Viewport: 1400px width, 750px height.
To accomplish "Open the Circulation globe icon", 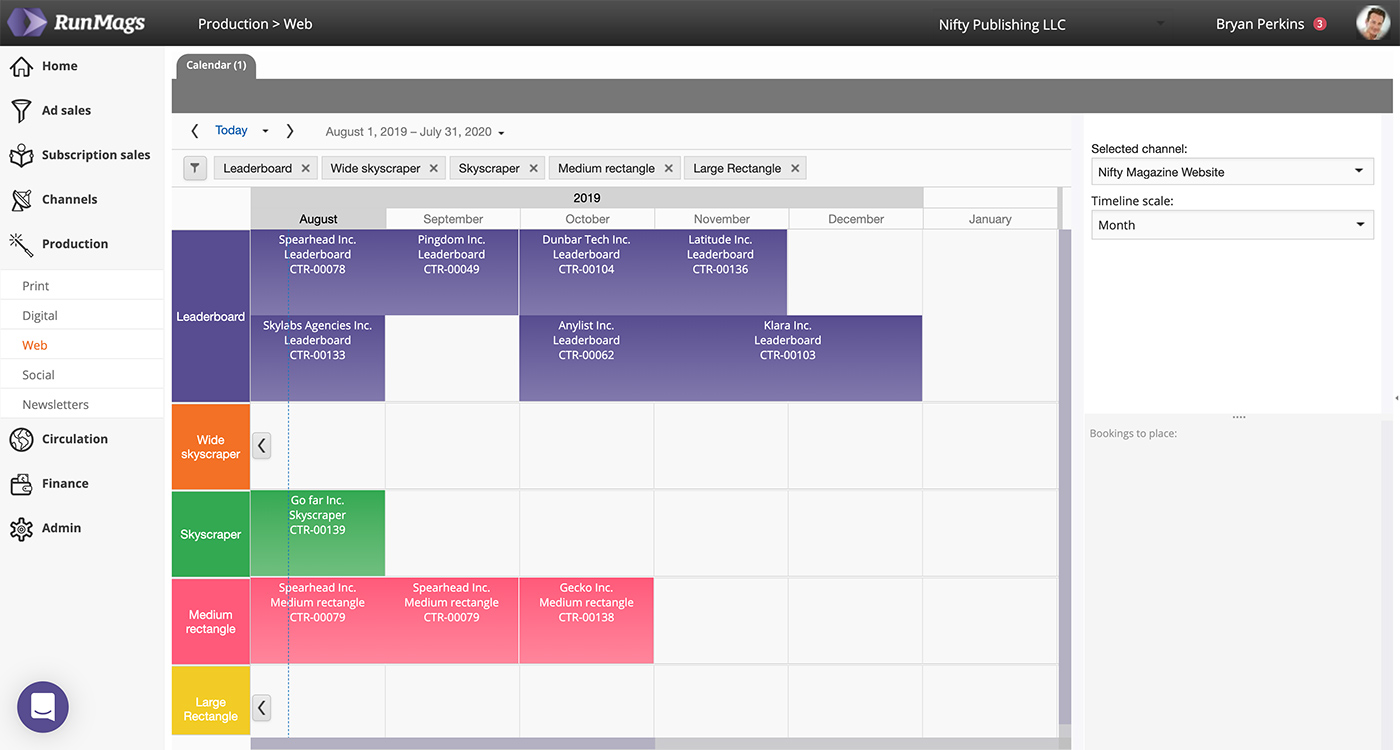I will (x=21, y=439).
